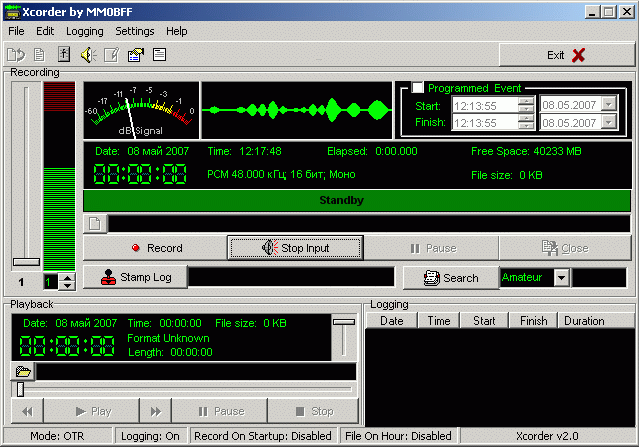Click the Finish date field 08.05.2007

coord(571,122)
